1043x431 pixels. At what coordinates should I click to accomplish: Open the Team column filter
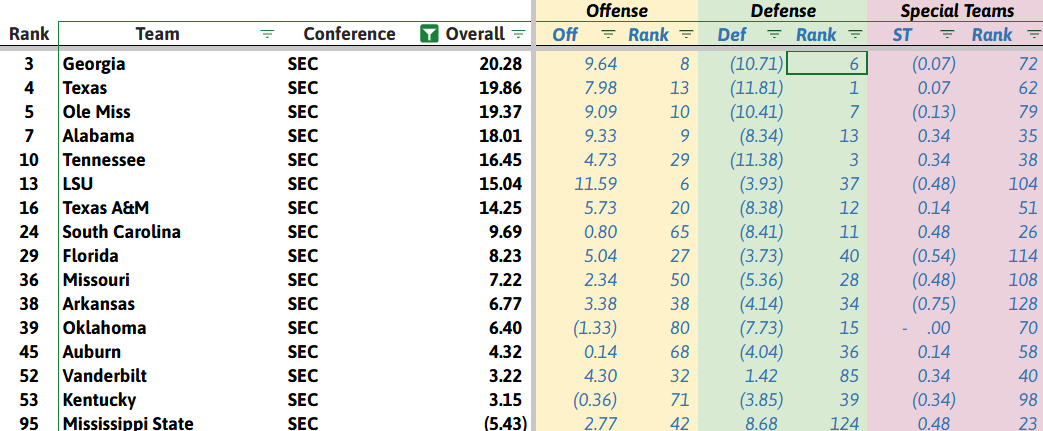click(267, 35)
